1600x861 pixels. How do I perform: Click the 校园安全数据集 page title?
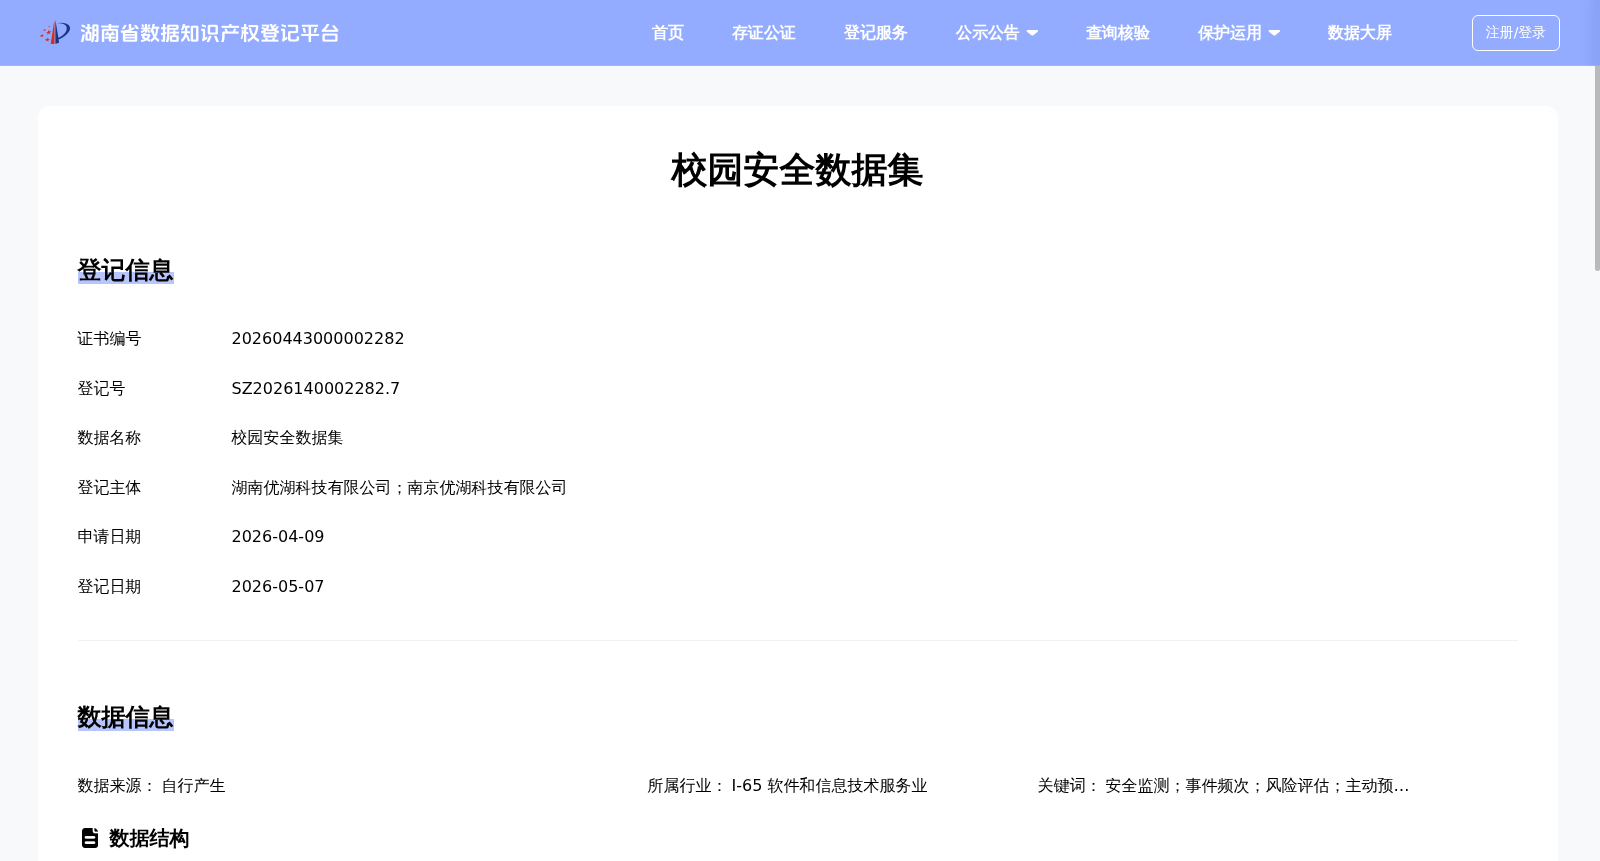(x=797, y=170)
